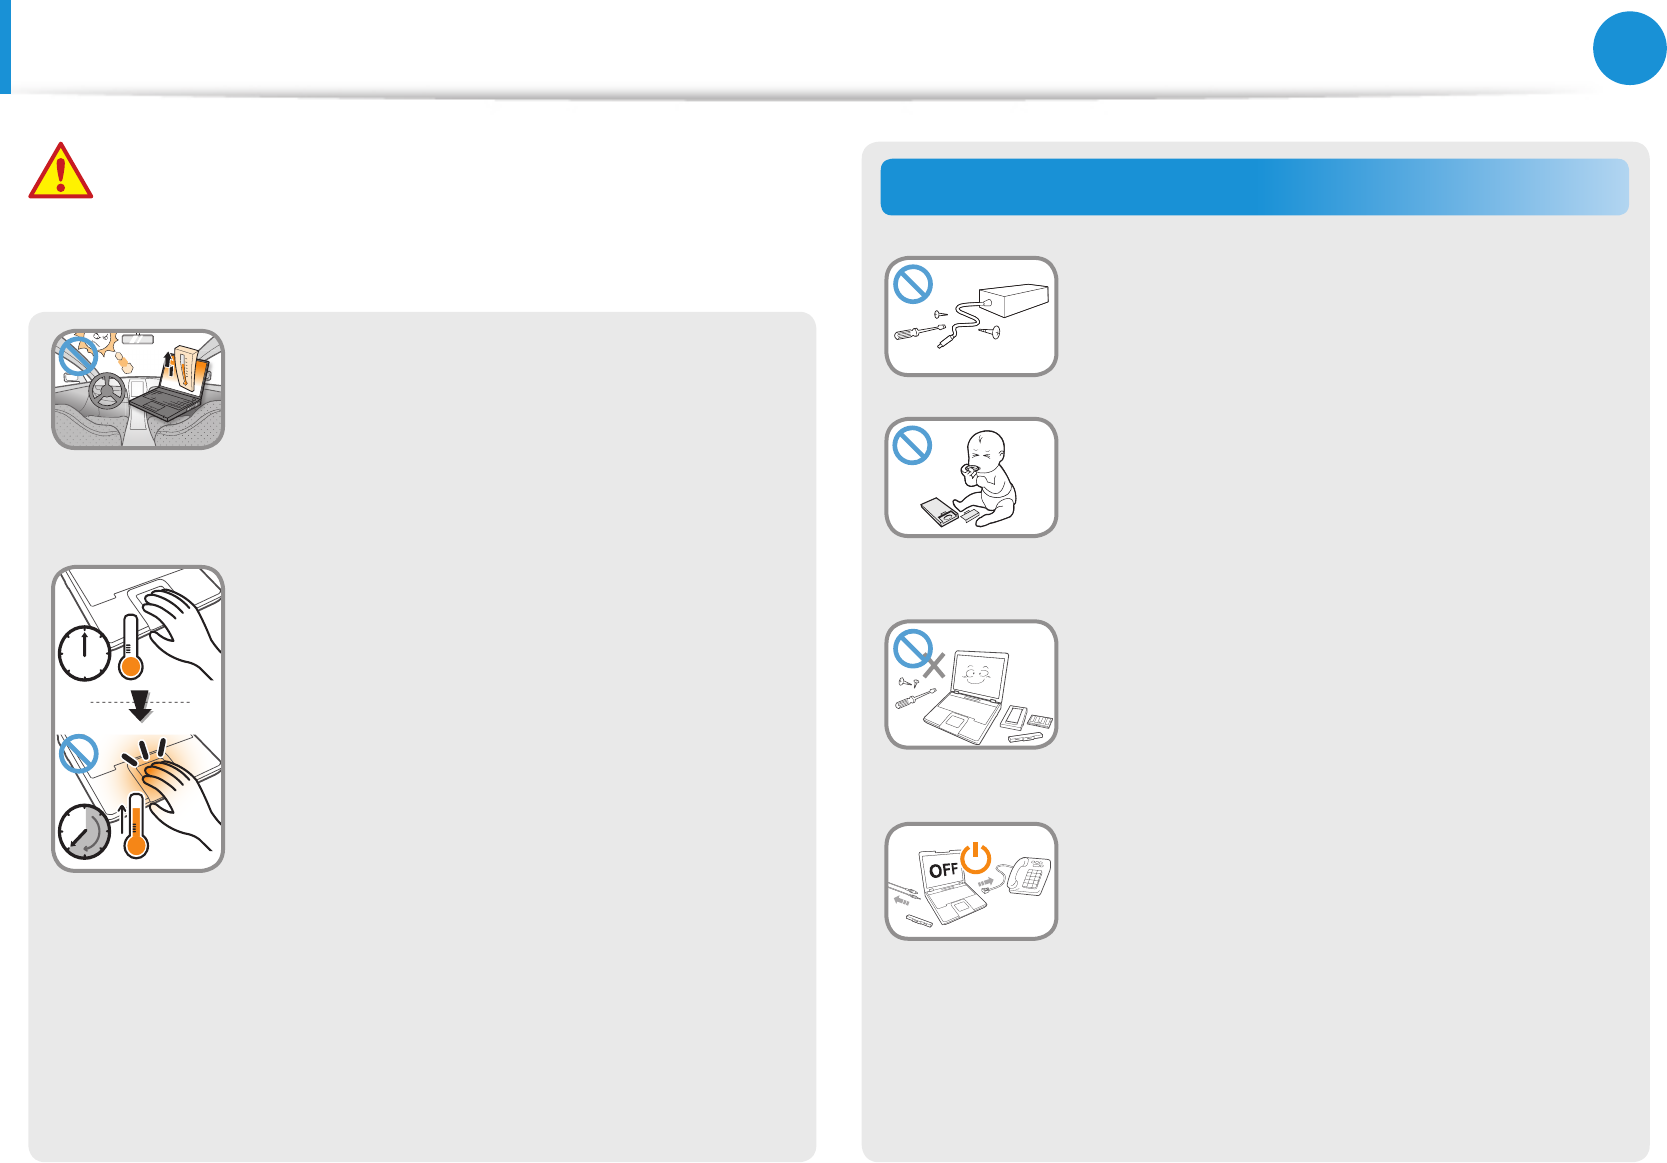Click the upper clock icon beside thermometer
Screen dimensions: 1667x1163
[x=84, y=653]
